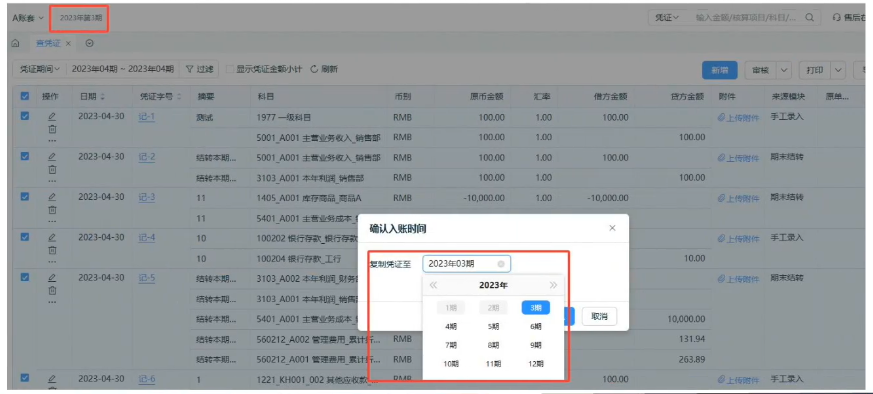The height and width of the screenshot is (394, 873).
Task: Go to next year in period picker
Action: tap(553, 285)
